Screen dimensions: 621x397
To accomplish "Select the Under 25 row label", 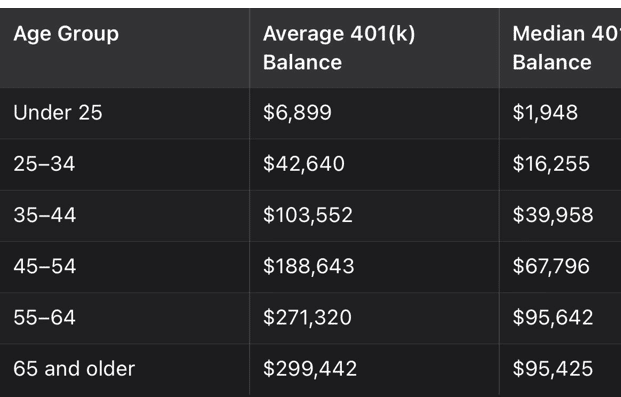I will 58,113.
